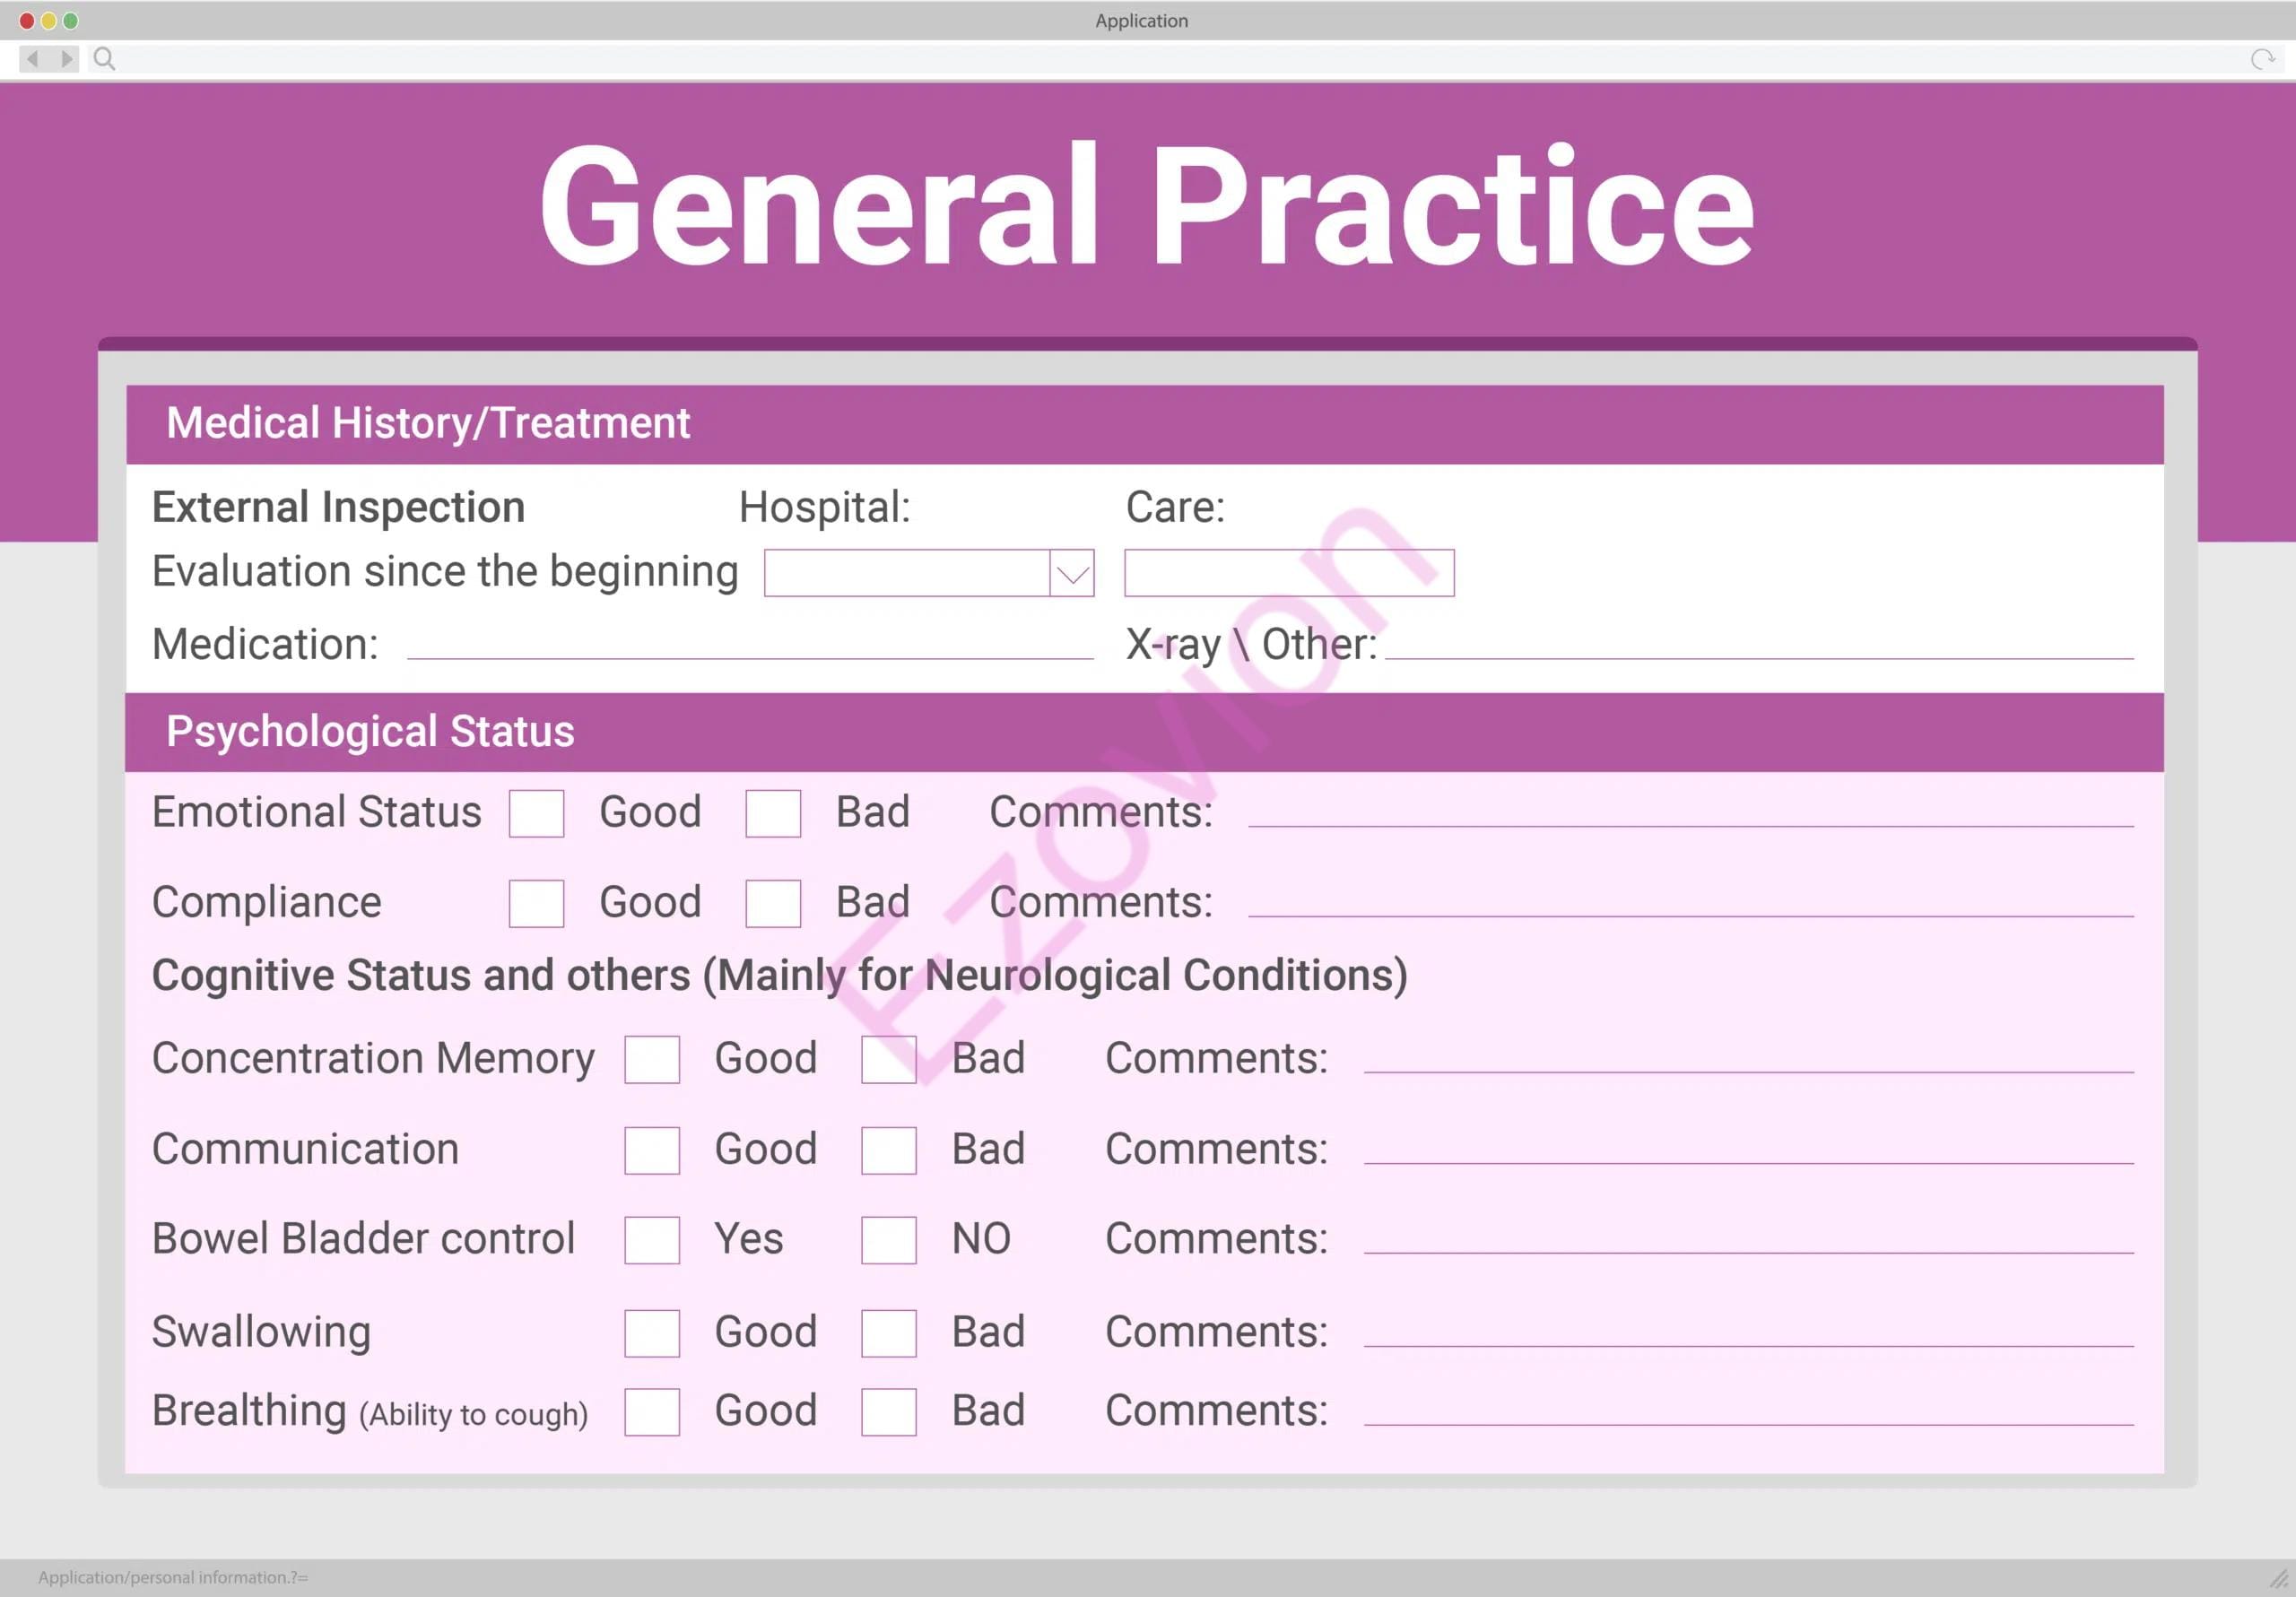Viewport: 2296px width, 1597px height.
Task: Click the Care input box
Action: point(1289,573)
